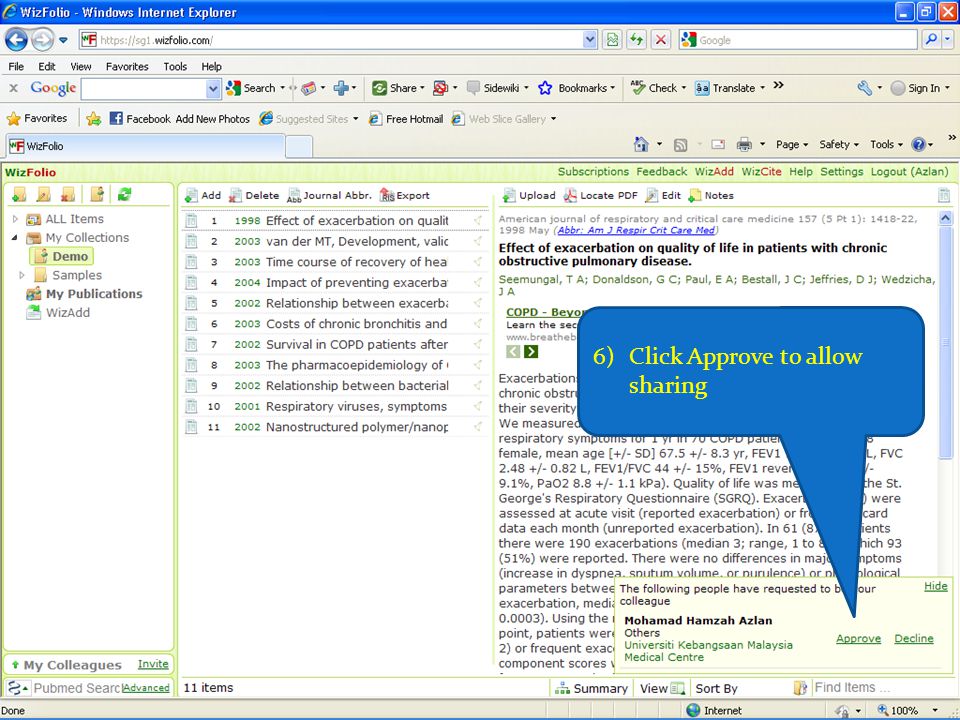The height and width of the screenshot is (720, 960).
Task: Click the tag icon on row 5
Action: (x=478, y=303)
